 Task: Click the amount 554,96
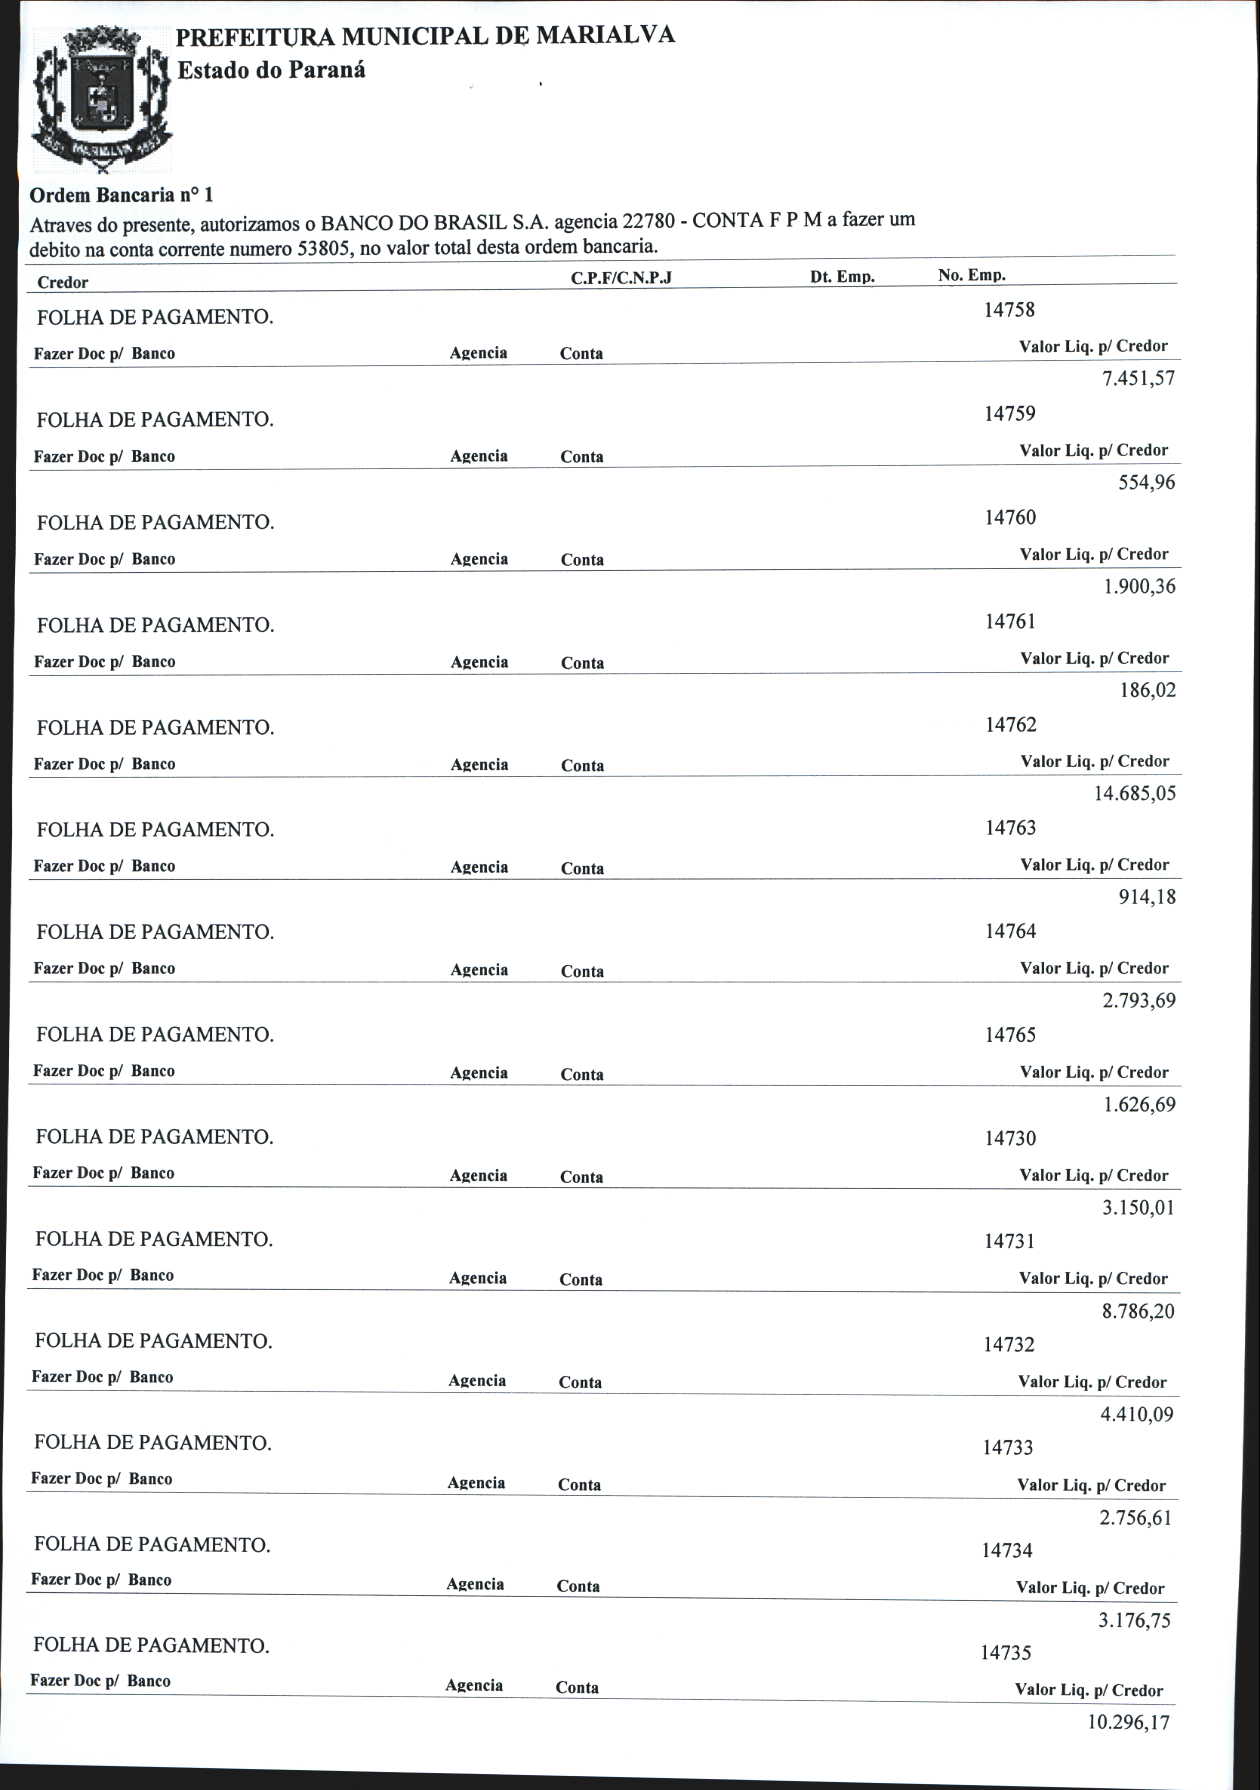(1147, 483)
